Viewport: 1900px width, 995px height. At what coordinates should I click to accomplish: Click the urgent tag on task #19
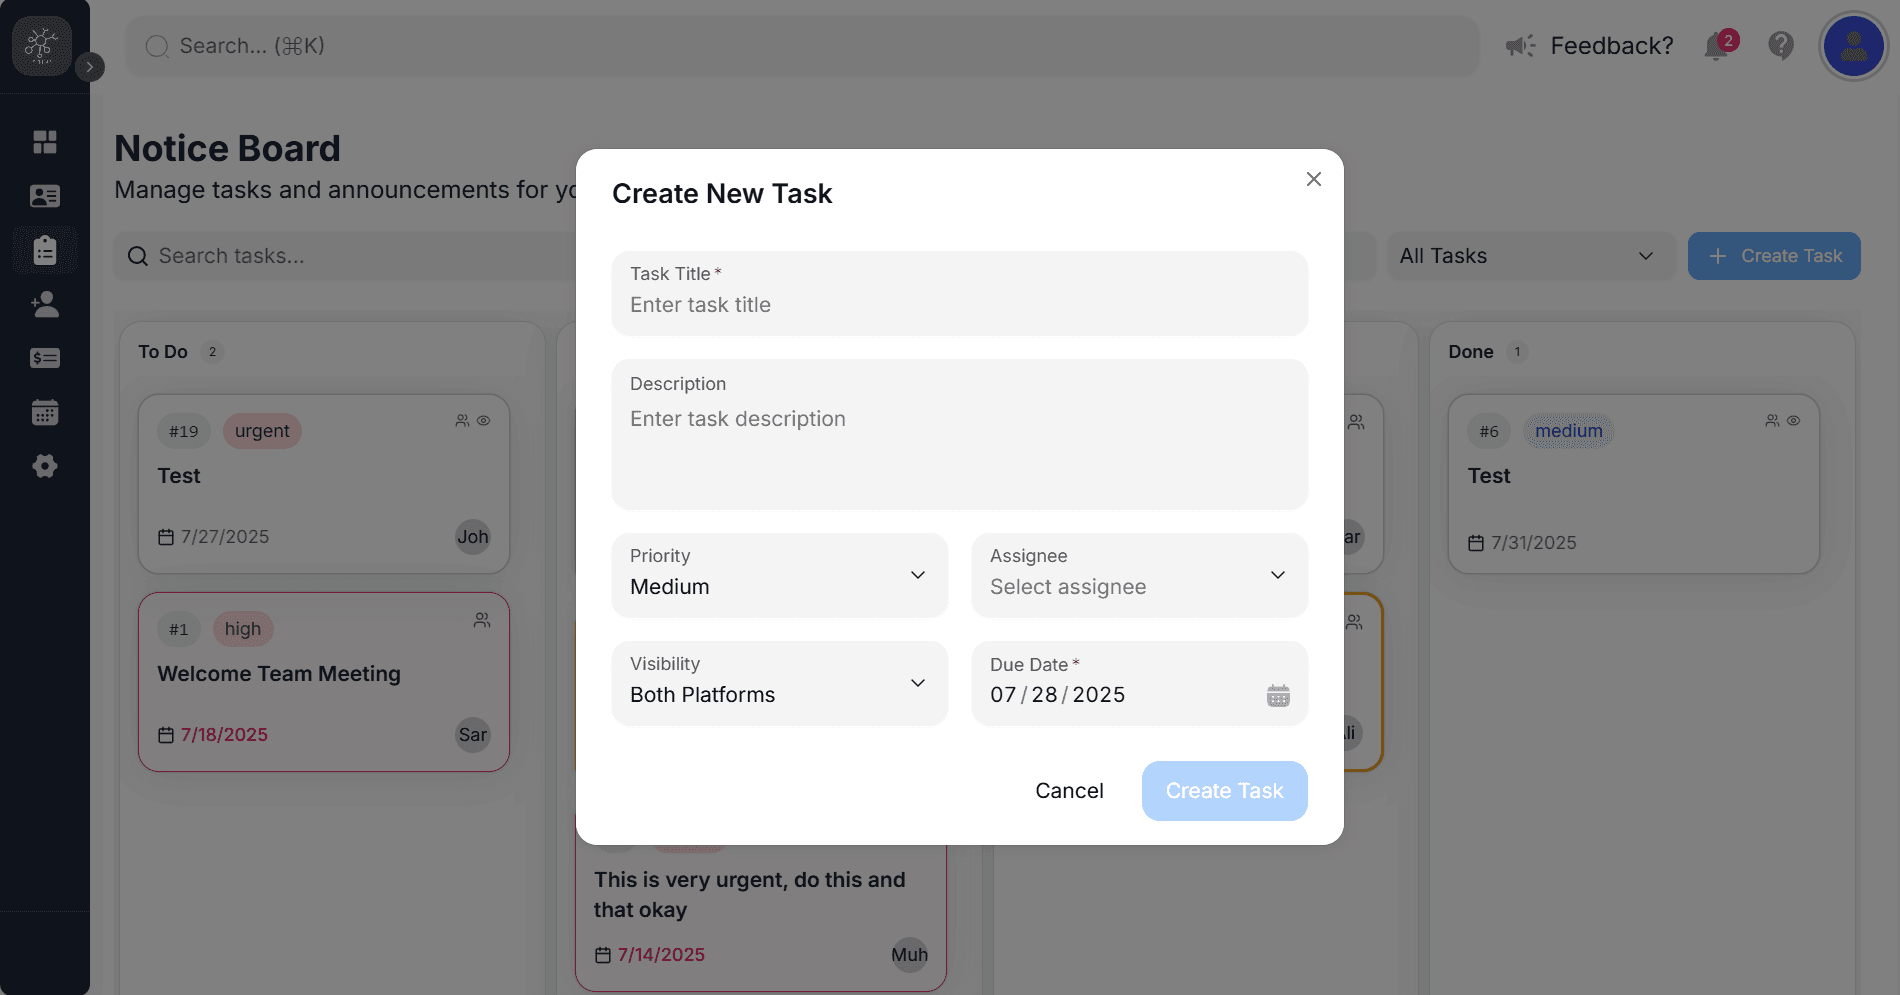tap(262, 431)
